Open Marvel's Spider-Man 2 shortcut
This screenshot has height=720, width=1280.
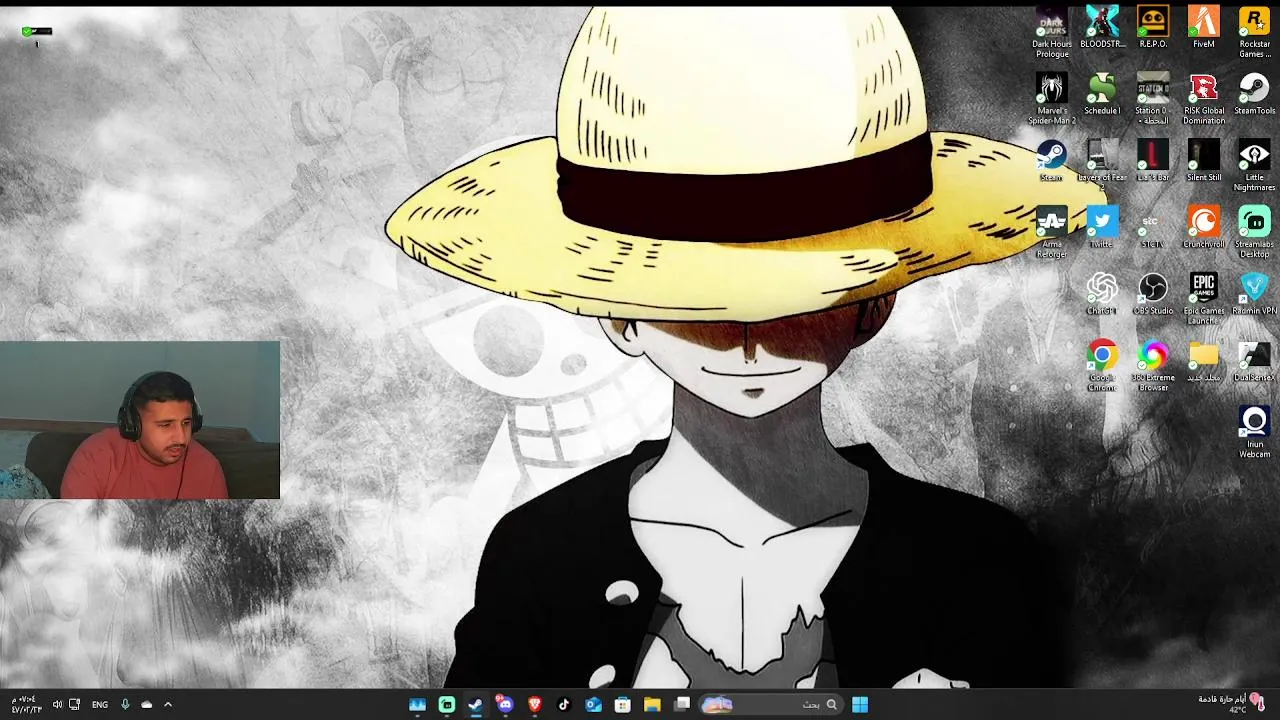click(1052, 99)
